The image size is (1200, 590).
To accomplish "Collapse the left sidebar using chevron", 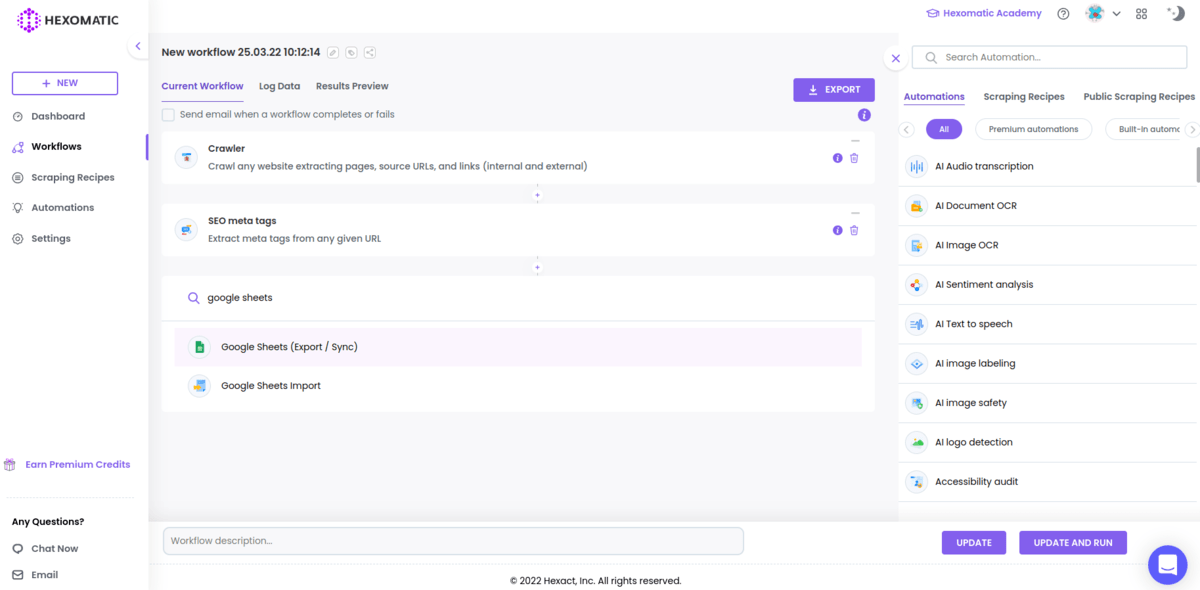I will [138, 46].
